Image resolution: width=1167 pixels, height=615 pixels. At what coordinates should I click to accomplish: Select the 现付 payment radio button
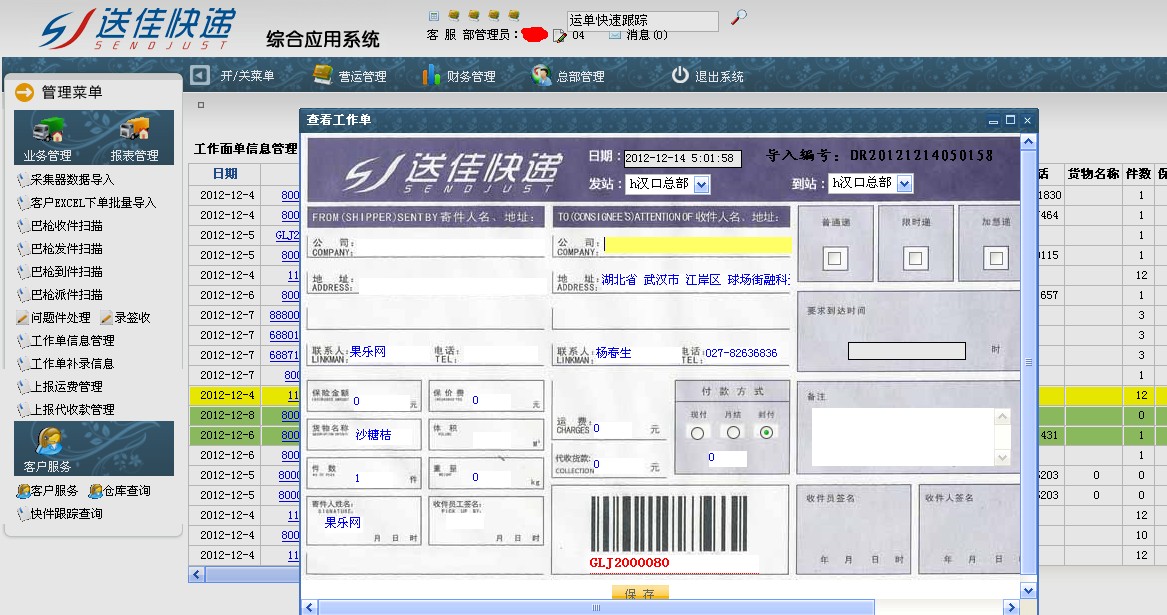point(697,432)
